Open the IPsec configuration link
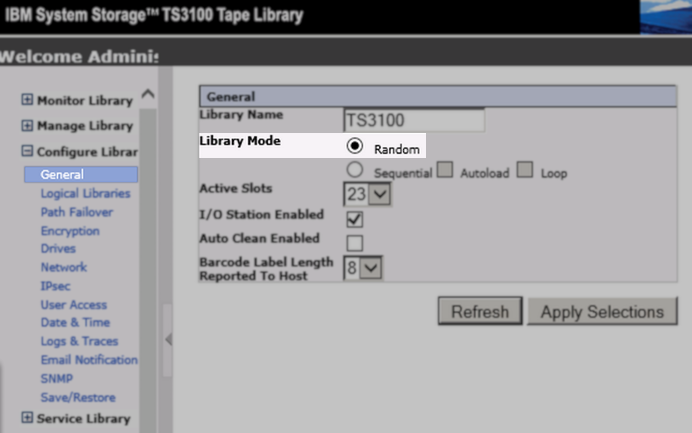Screen dimensions: 692x433 [x=55, y=286]
